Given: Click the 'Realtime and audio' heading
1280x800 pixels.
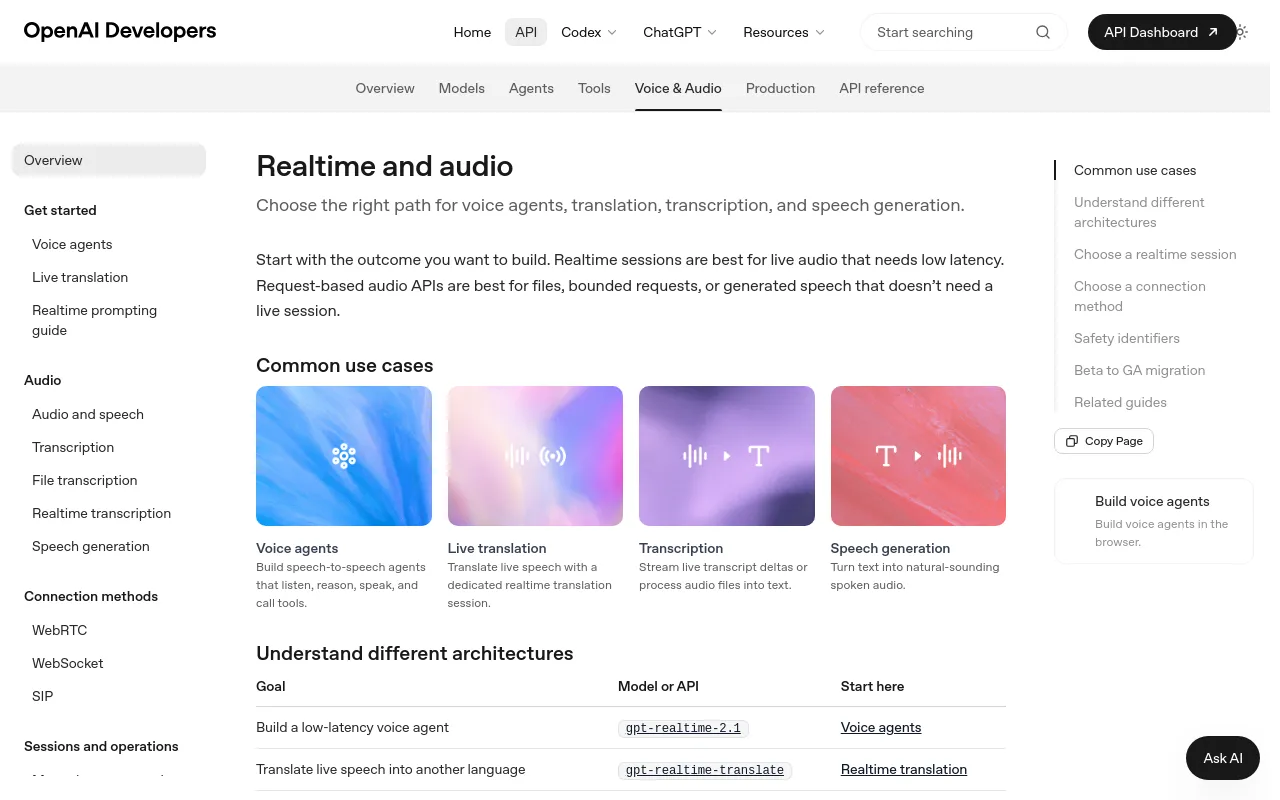Looking at the screenshot, I should (x=385, y=166).
